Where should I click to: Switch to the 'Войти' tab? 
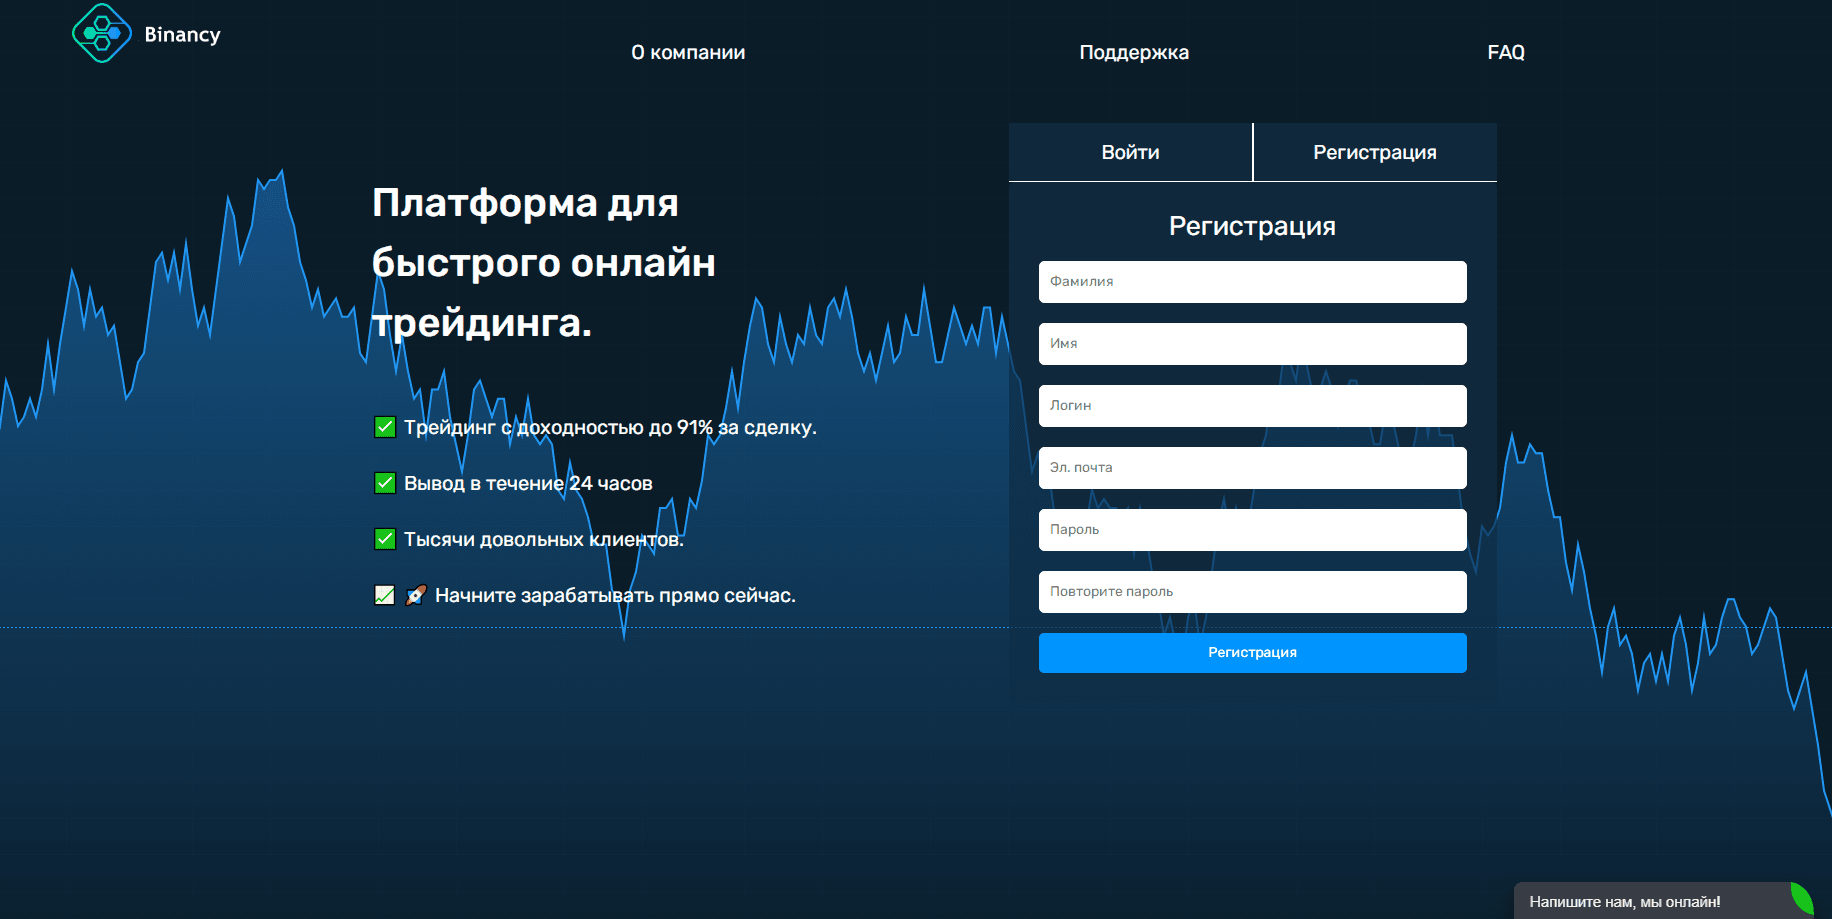pyautogui.click(x=1130, y=152)
